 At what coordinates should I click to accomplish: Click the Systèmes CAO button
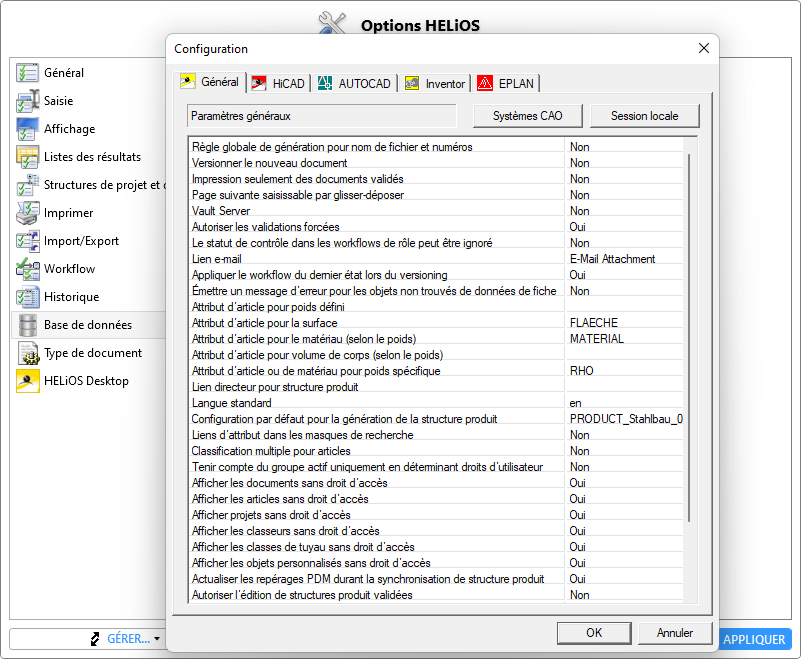tap(528, 116)
